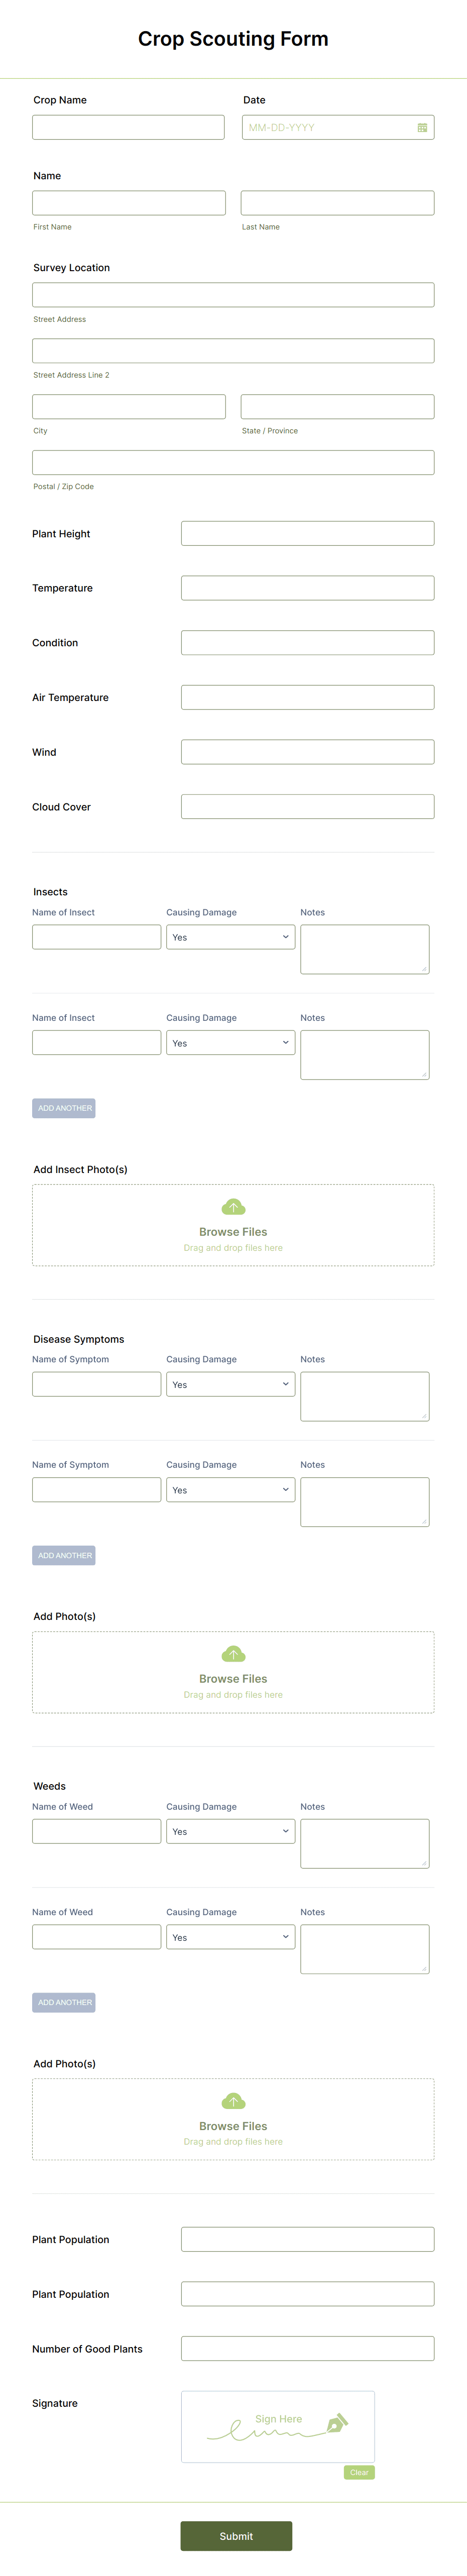Open the second Causing Damage dropdown under Disease Symptoms
Image resolution: width=467 pixels, height=2576 pixels.
(230, 1489)
